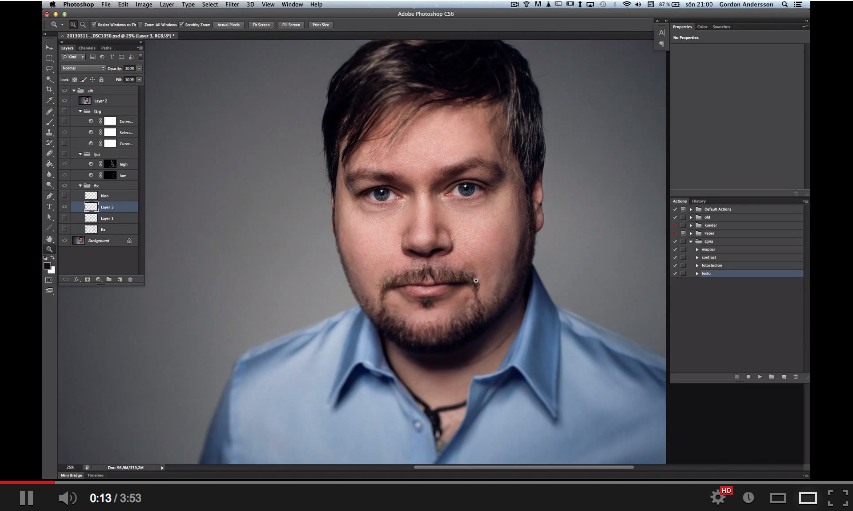Switch to the Channels tab

tap(86, 48)
